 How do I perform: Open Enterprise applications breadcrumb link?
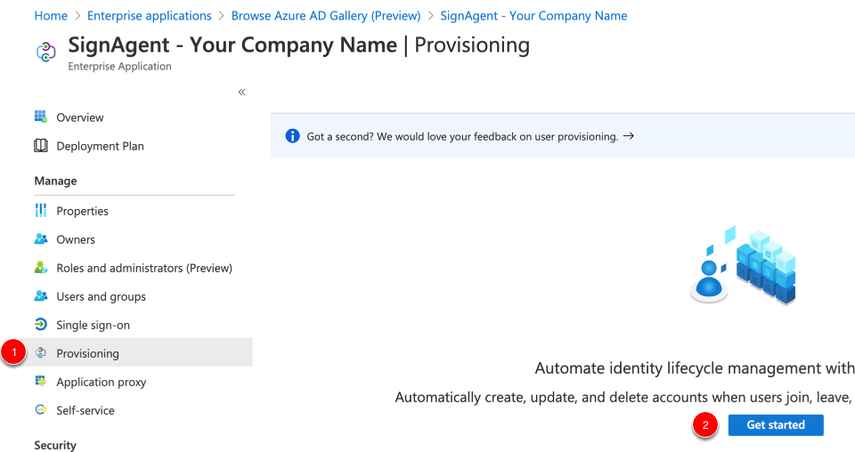click(149, 16)
